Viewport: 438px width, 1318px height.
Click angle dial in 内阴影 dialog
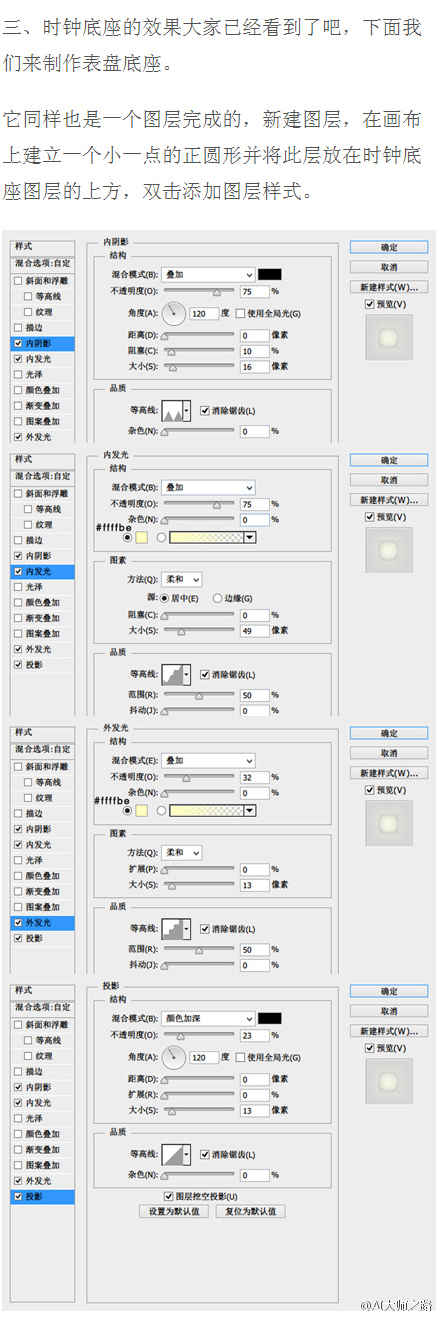point(173,313)
